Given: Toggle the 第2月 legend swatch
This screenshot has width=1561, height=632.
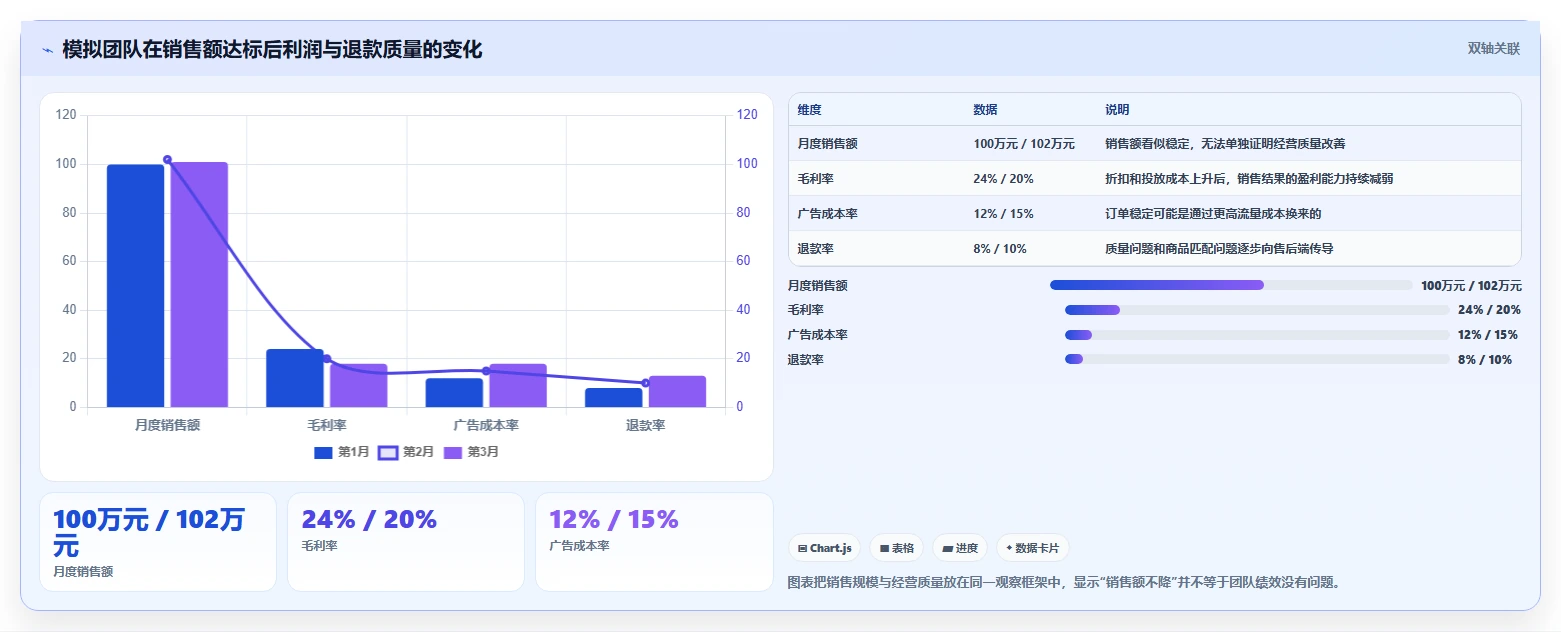Looking at the screenshot, I should pyautogui.click(x=388, y=452).
